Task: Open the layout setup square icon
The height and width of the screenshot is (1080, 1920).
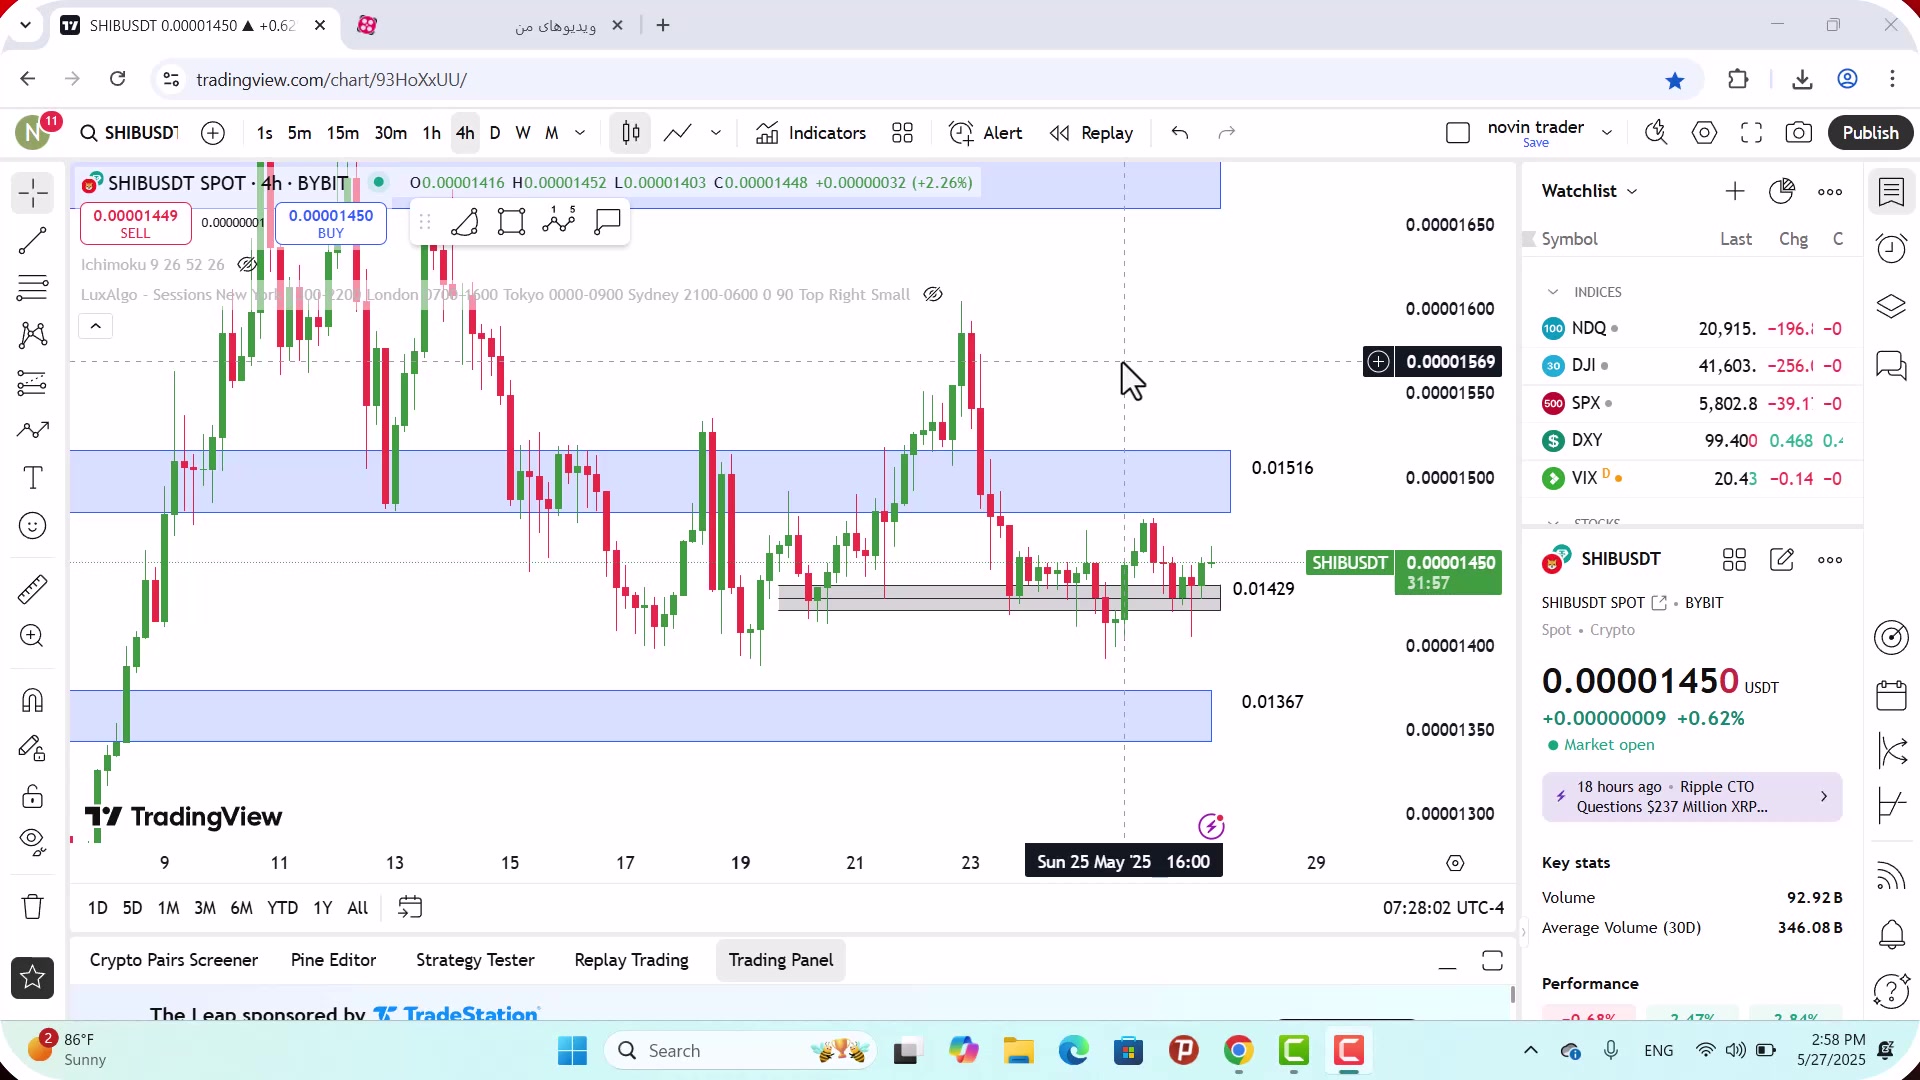Action: pos(1458,133)
